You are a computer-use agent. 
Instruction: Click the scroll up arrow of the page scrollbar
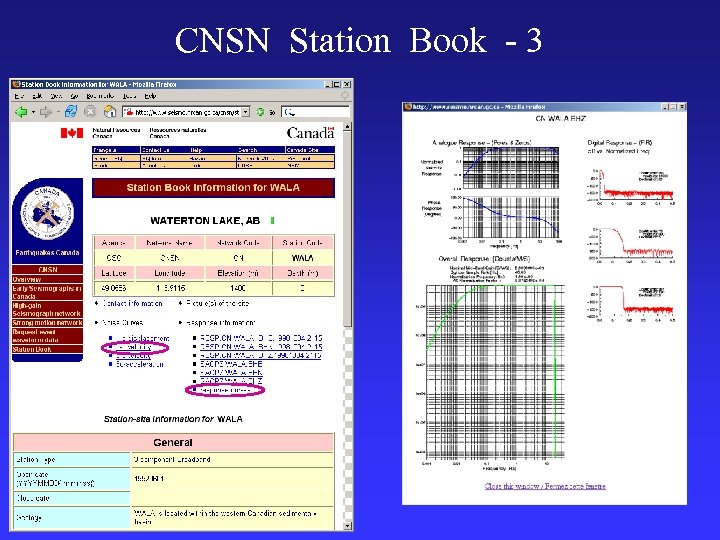(348, 127)
